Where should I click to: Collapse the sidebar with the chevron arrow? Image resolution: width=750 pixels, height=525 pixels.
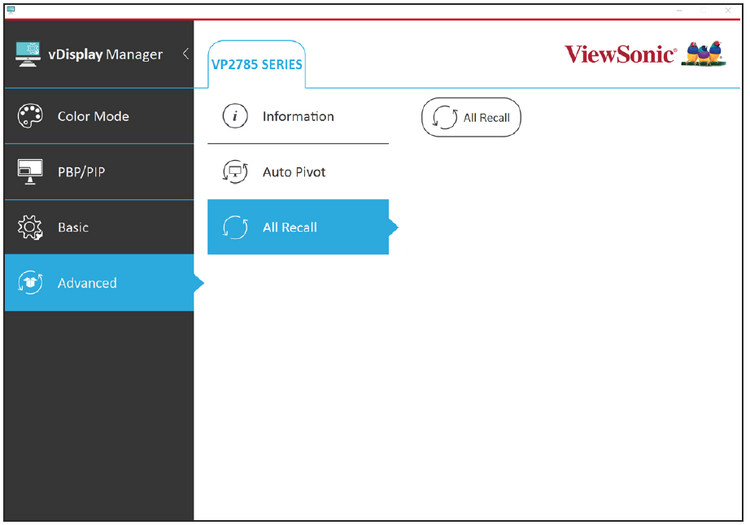pyautogui.click(x=186, y=54)
